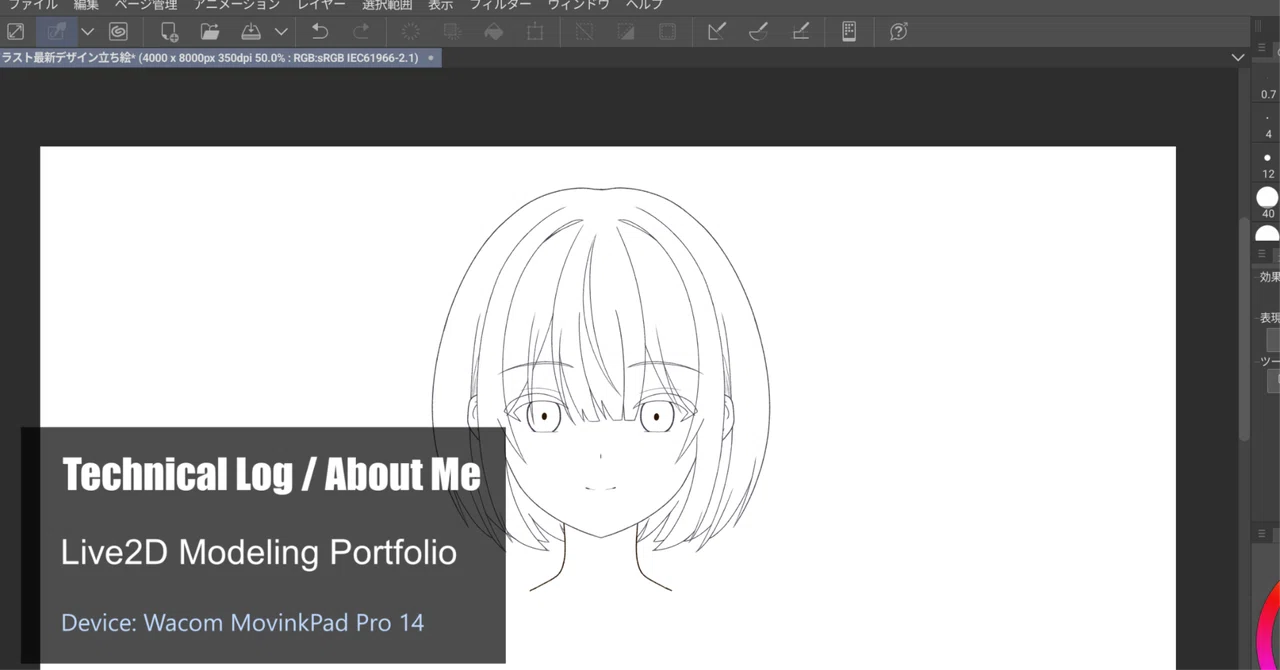Open the ウィンドウ menu

click(578, 5)
